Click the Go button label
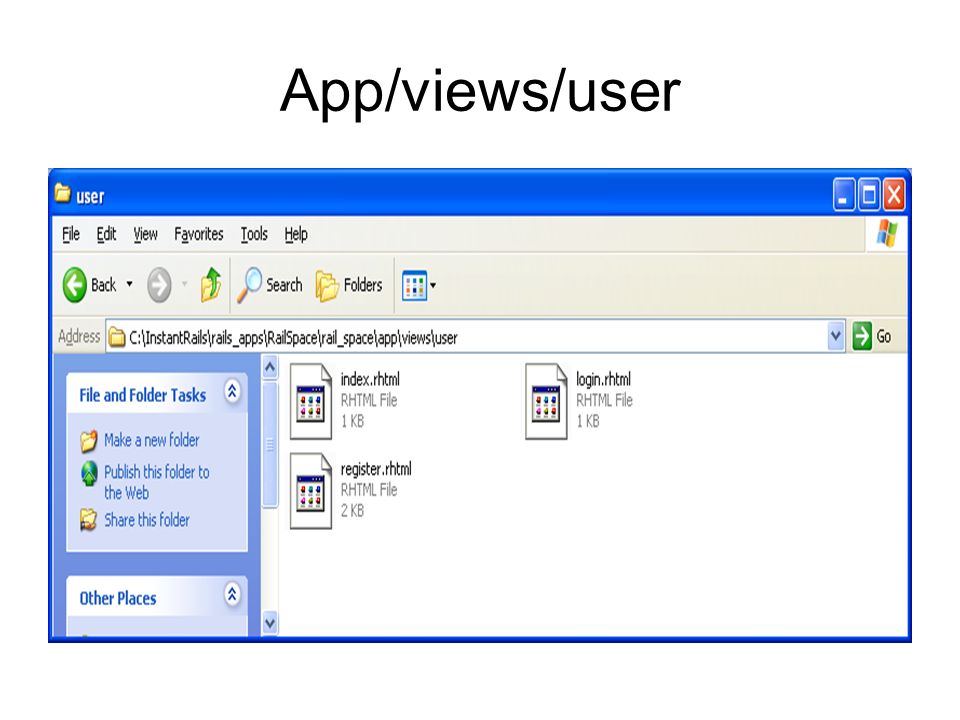The image size is (960, 720). pyautogui.click(x=883, y=336)
